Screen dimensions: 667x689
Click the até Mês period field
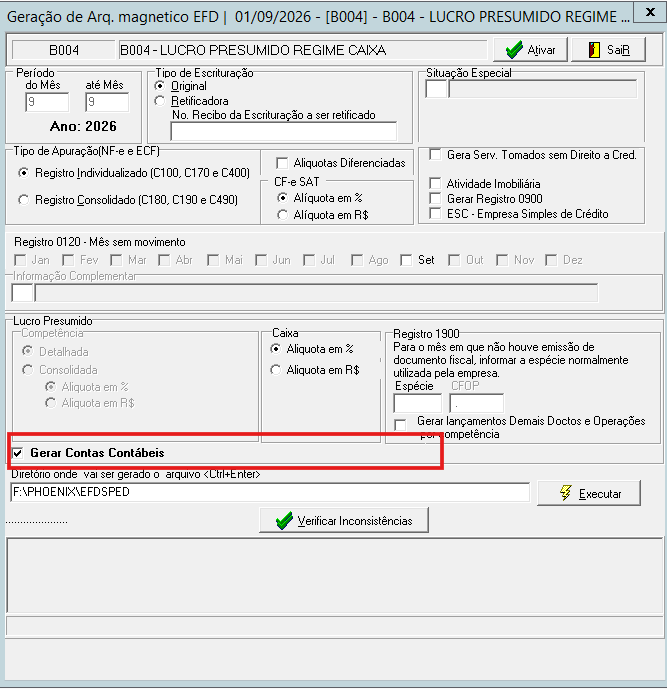click(x=107, y=102)
